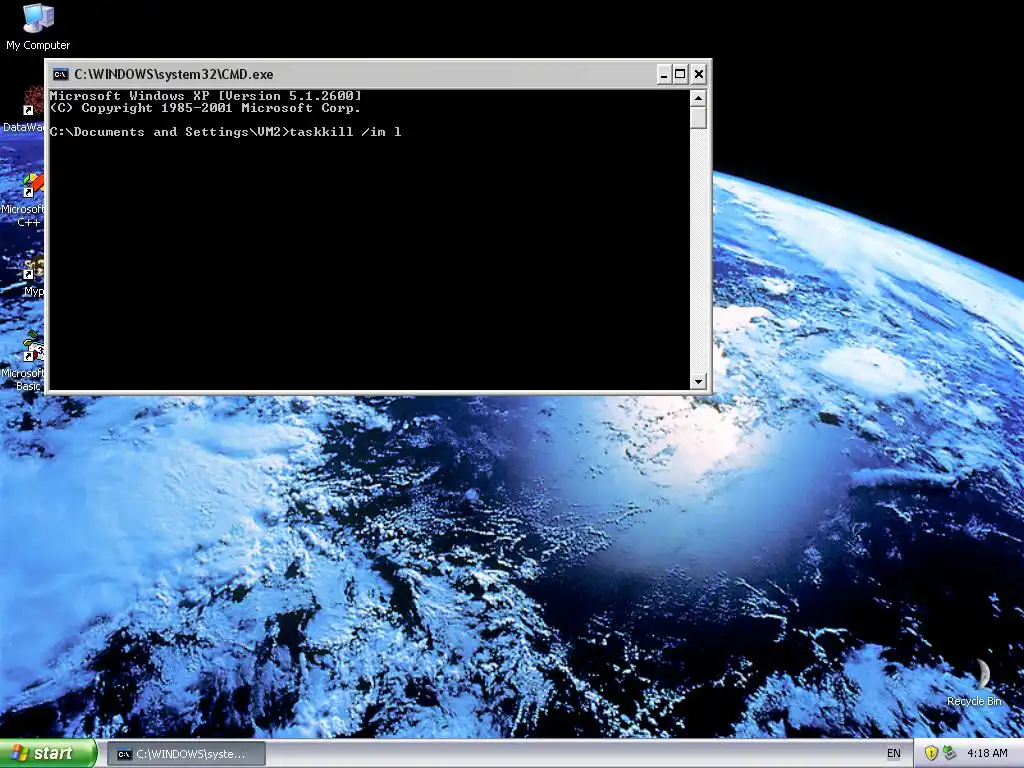The image size is (1024, 768).
Task: Click the CMD scrollbar down arrow
Action: click(x=698, y=381)
